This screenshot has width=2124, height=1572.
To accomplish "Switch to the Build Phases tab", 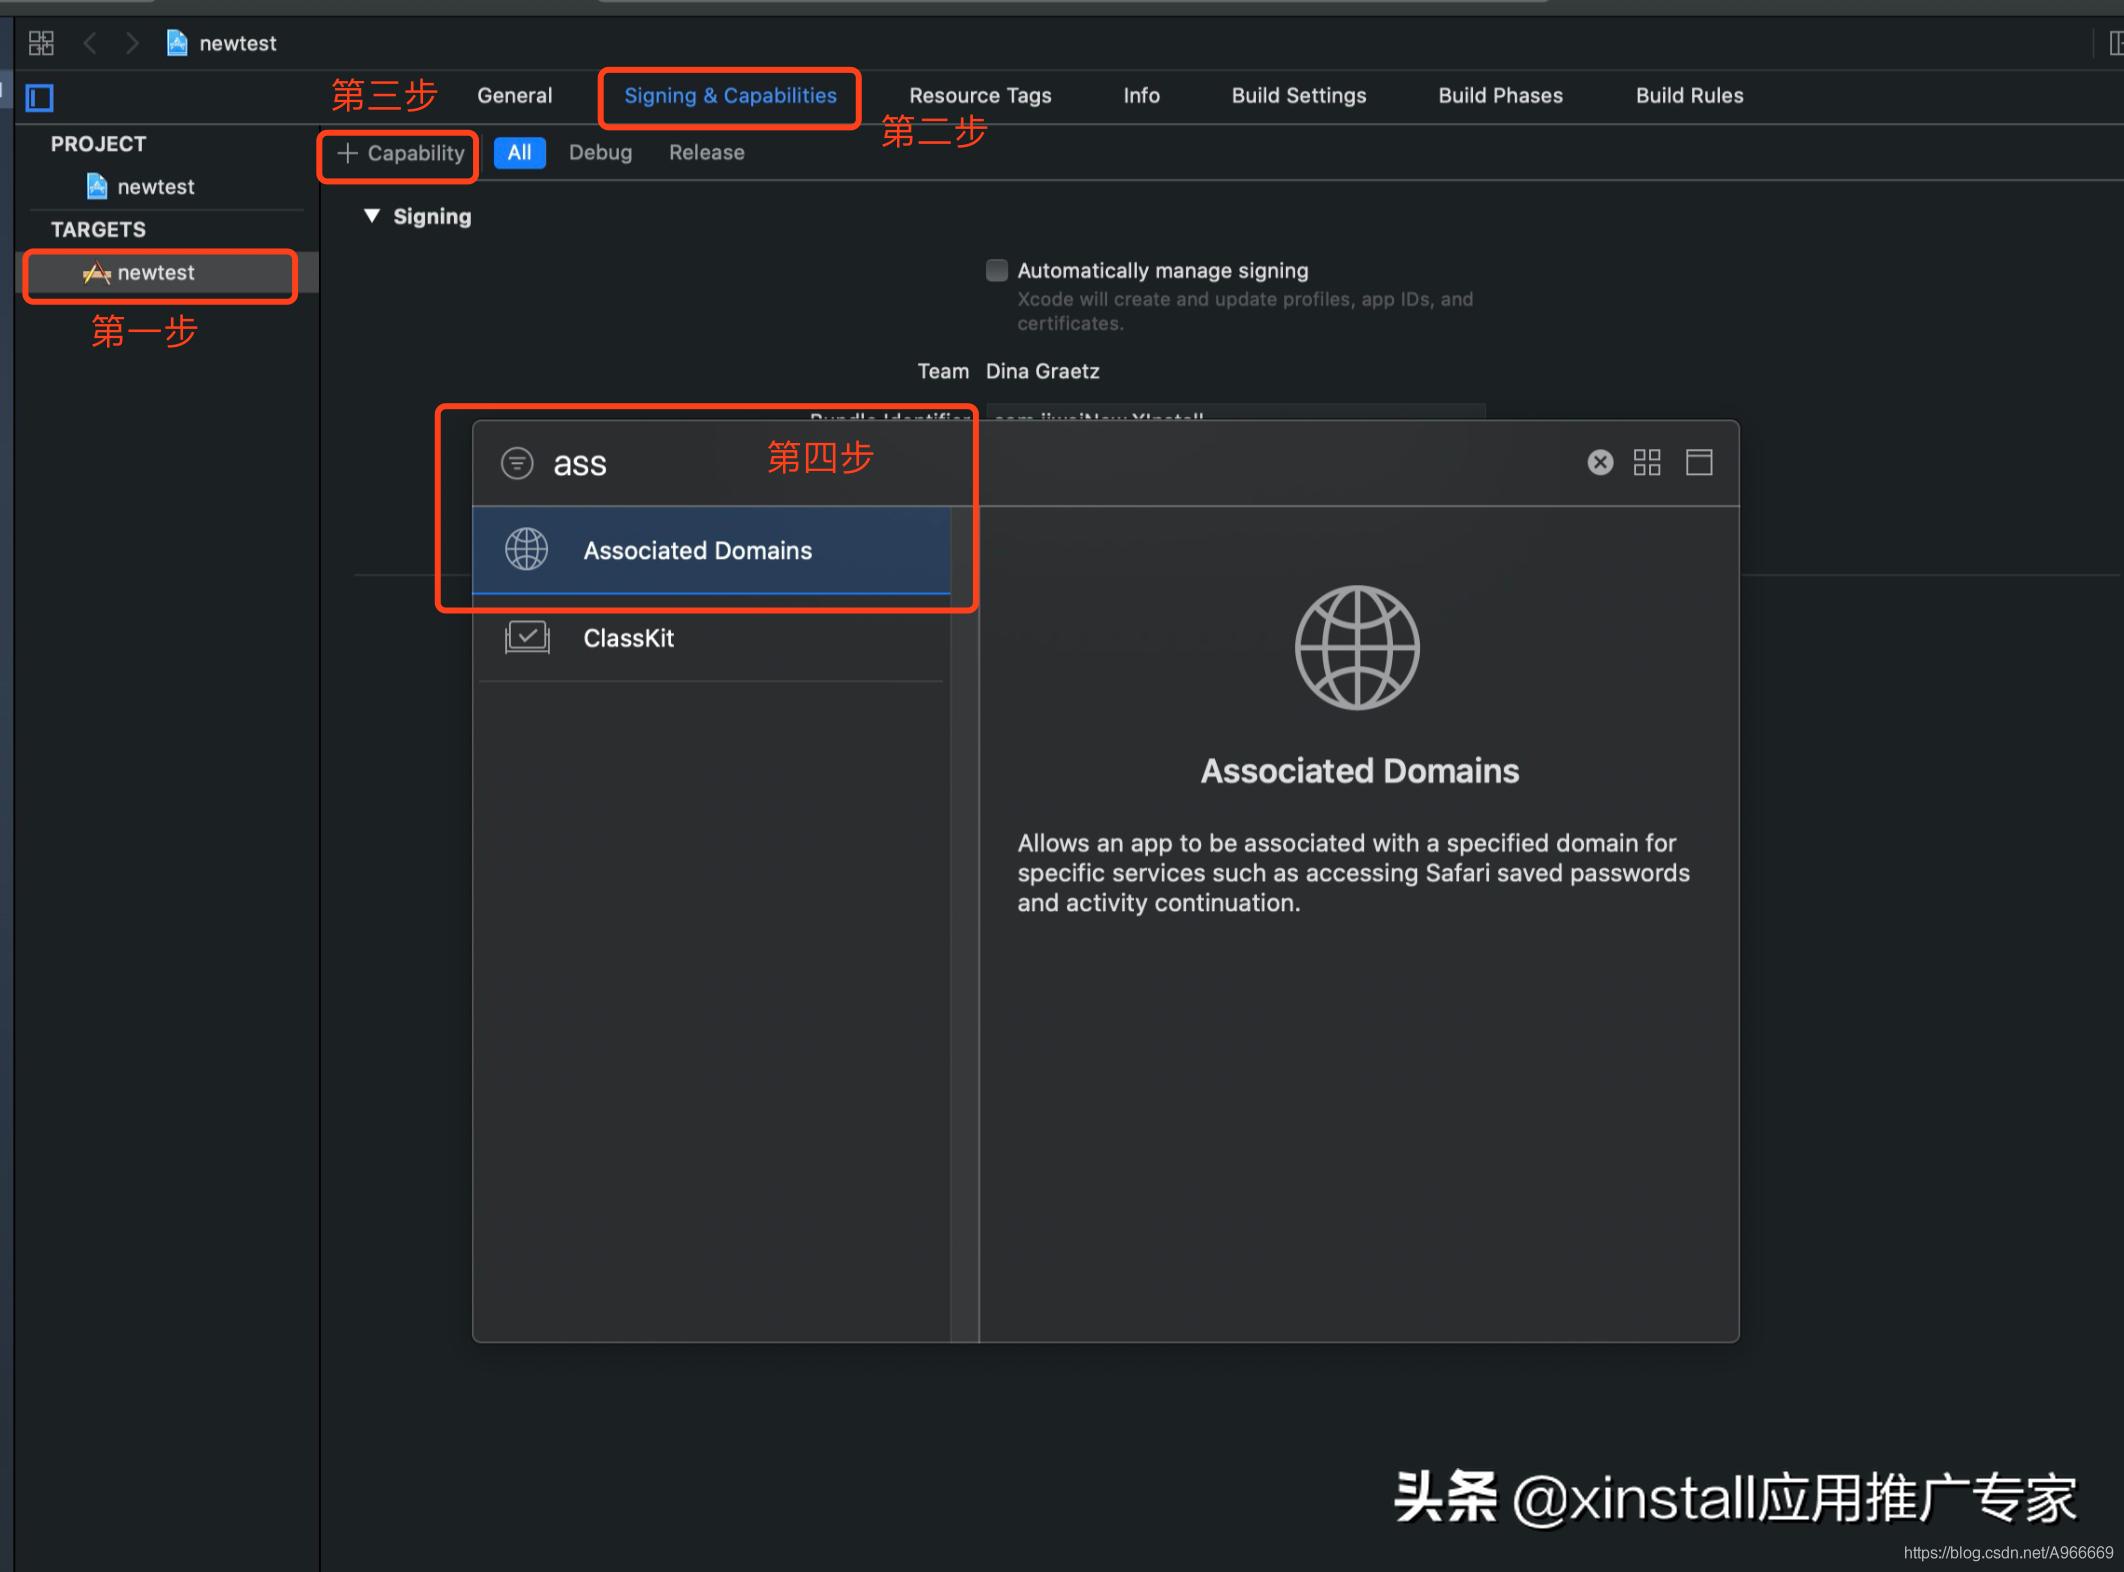I will [1500, 95].
